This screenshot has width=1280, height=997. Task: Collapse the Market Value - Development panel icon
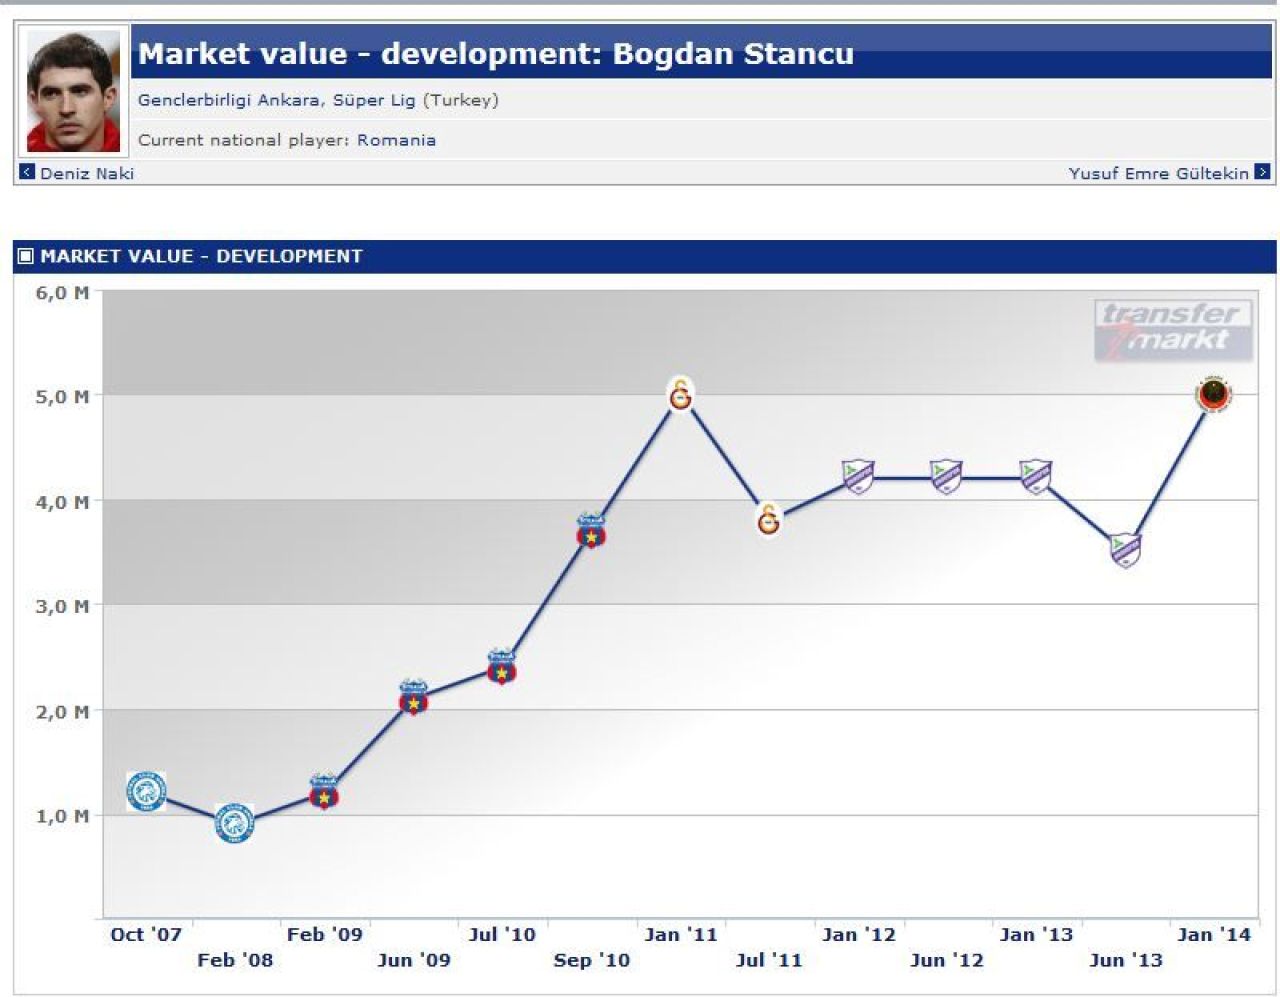tap(26, 256)
